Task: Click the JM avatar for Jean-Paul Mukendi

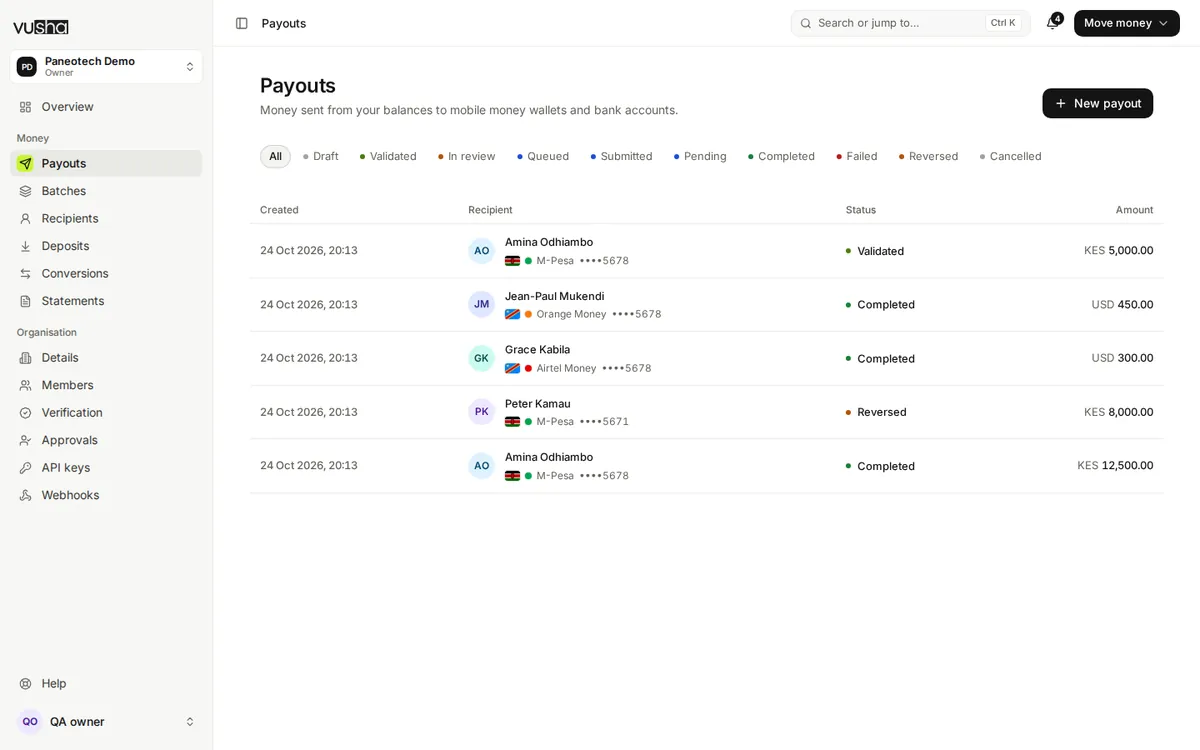Action: [481, 304]
